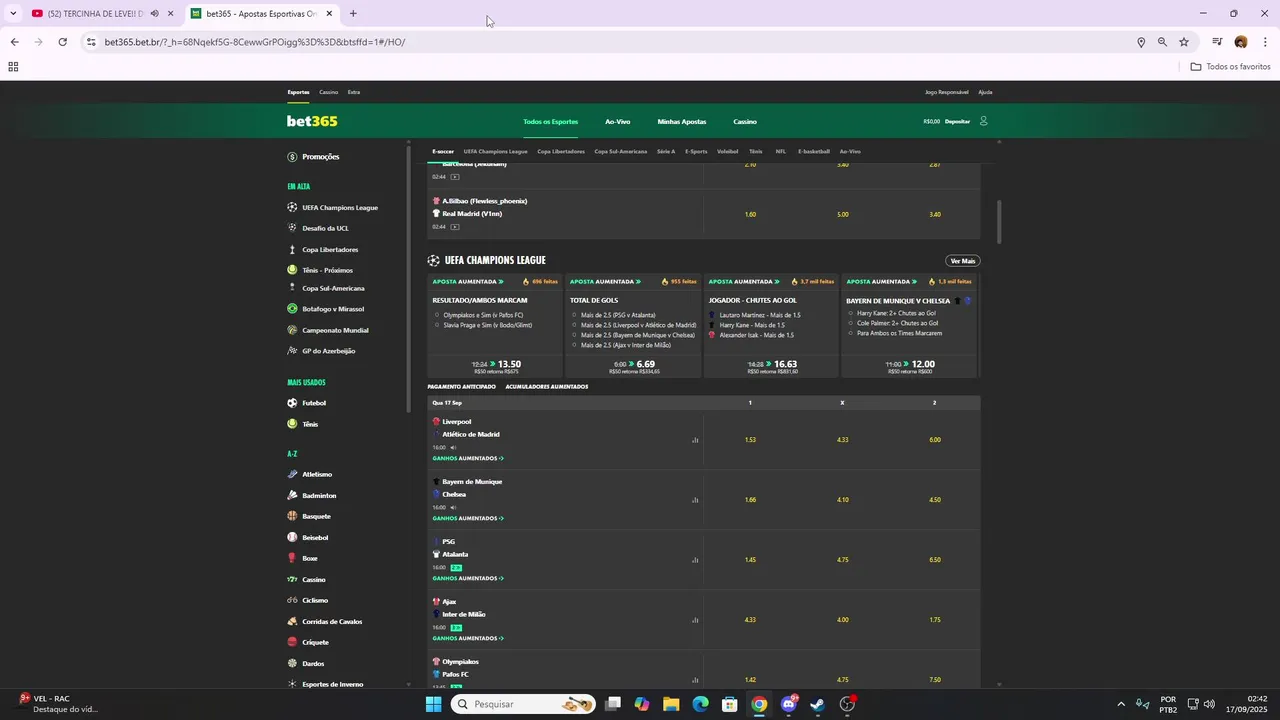Click the Ciclismo bicycle icon in the A-Z list
Viewport: 1280px width, 720px height.
292,600
